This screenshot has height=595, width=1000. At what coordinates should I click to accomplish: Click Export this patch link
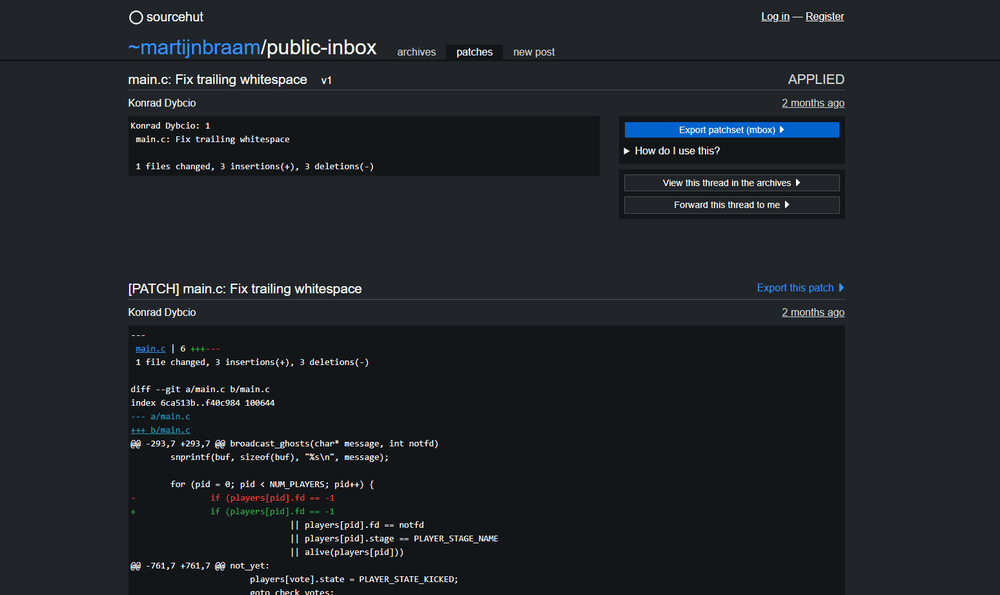800,288
